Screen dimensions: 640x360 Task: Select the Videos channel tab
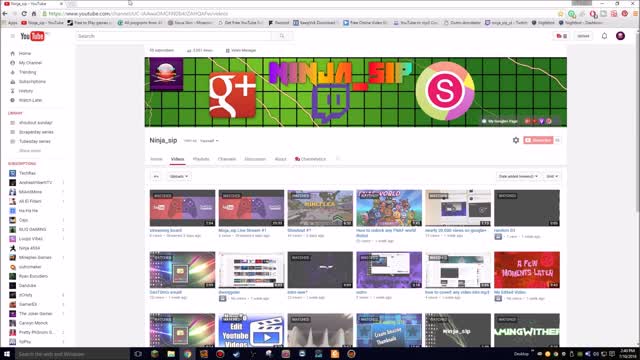click(177, 159)
